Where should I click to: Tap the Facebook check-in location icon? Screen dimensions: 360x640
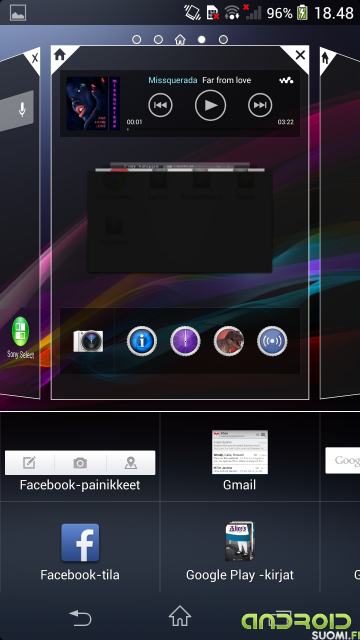click(x=131, y=463)
